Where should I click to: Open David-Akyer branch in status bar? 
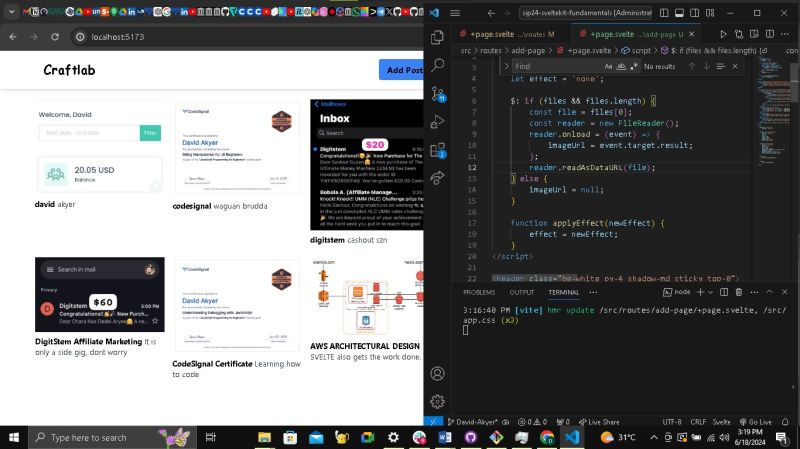click(x=472, y=422)
